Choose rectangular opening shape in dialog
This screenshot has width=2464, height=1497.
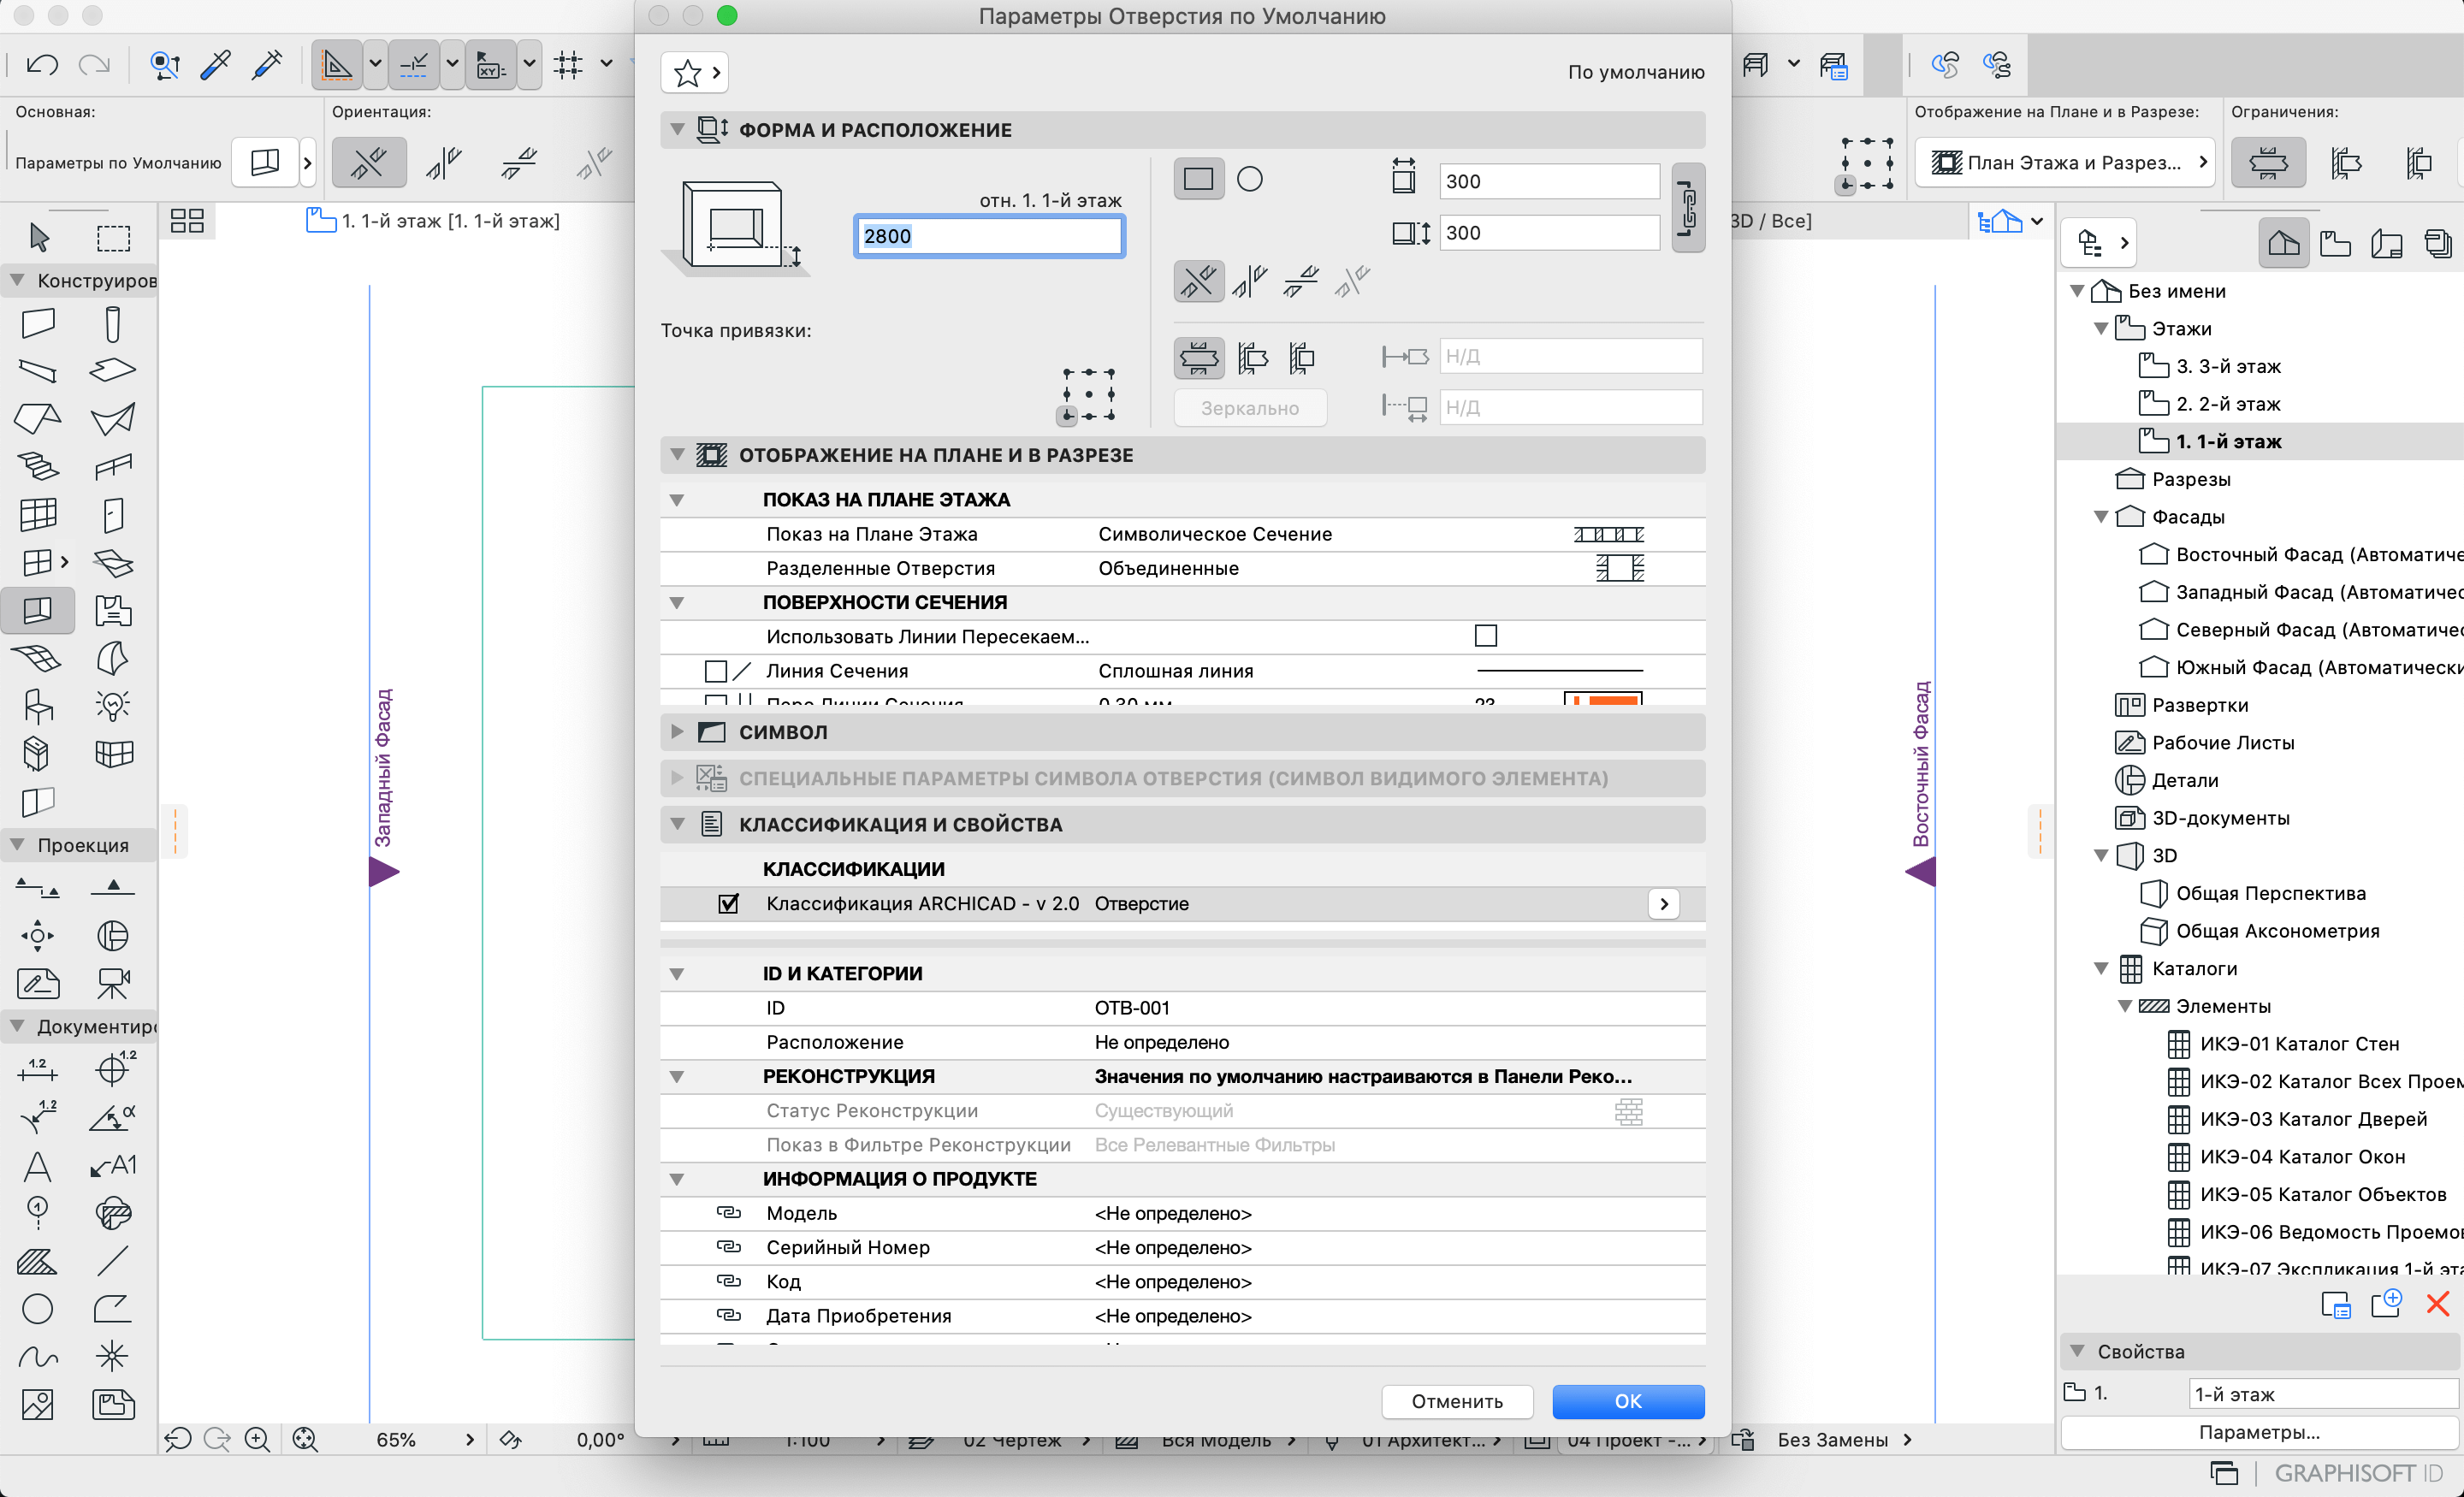[1198, 179]
